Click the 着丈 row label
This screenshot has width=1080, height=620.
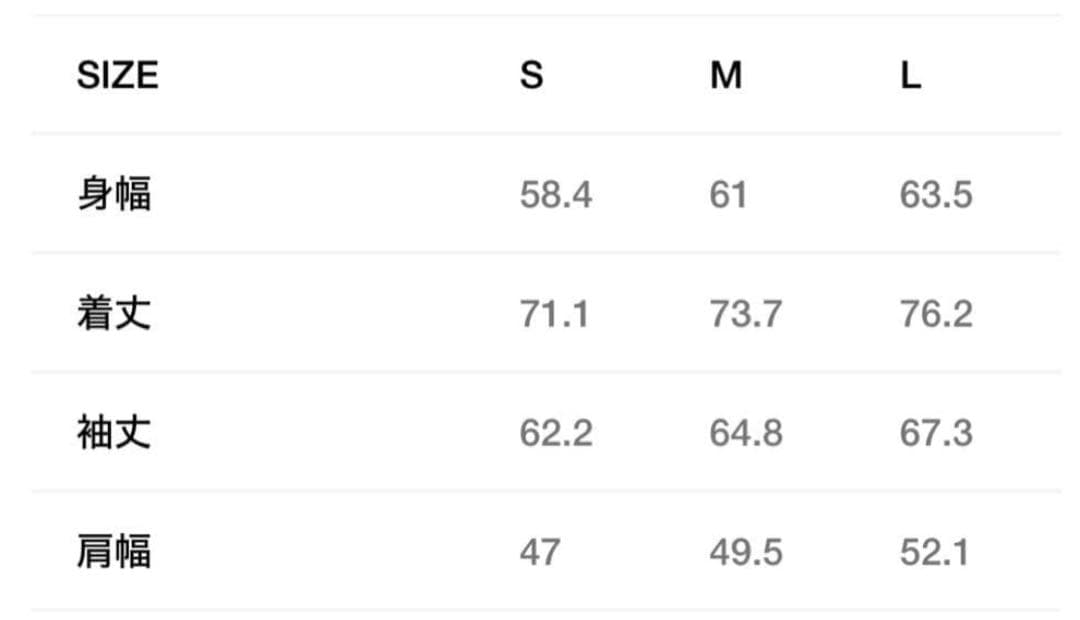click(114, 314)
